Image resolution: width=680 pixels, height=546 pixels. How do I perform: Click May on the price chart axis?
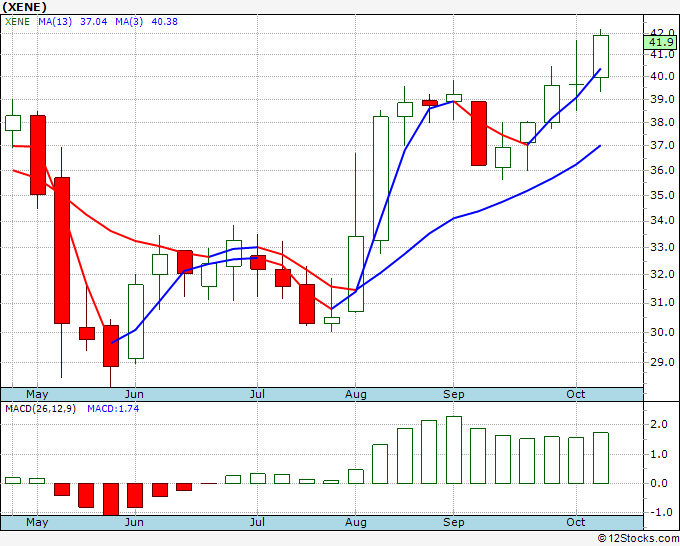(37, 394)
